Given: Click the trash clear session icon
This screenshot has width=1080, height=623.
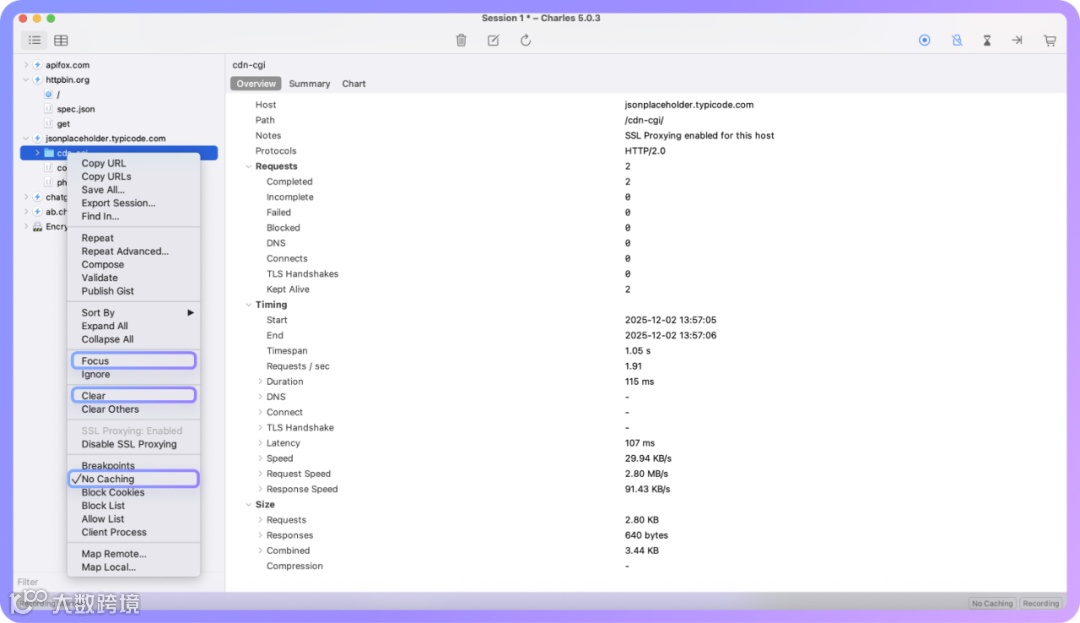Looking at the screenshot, I should [461, 41].
